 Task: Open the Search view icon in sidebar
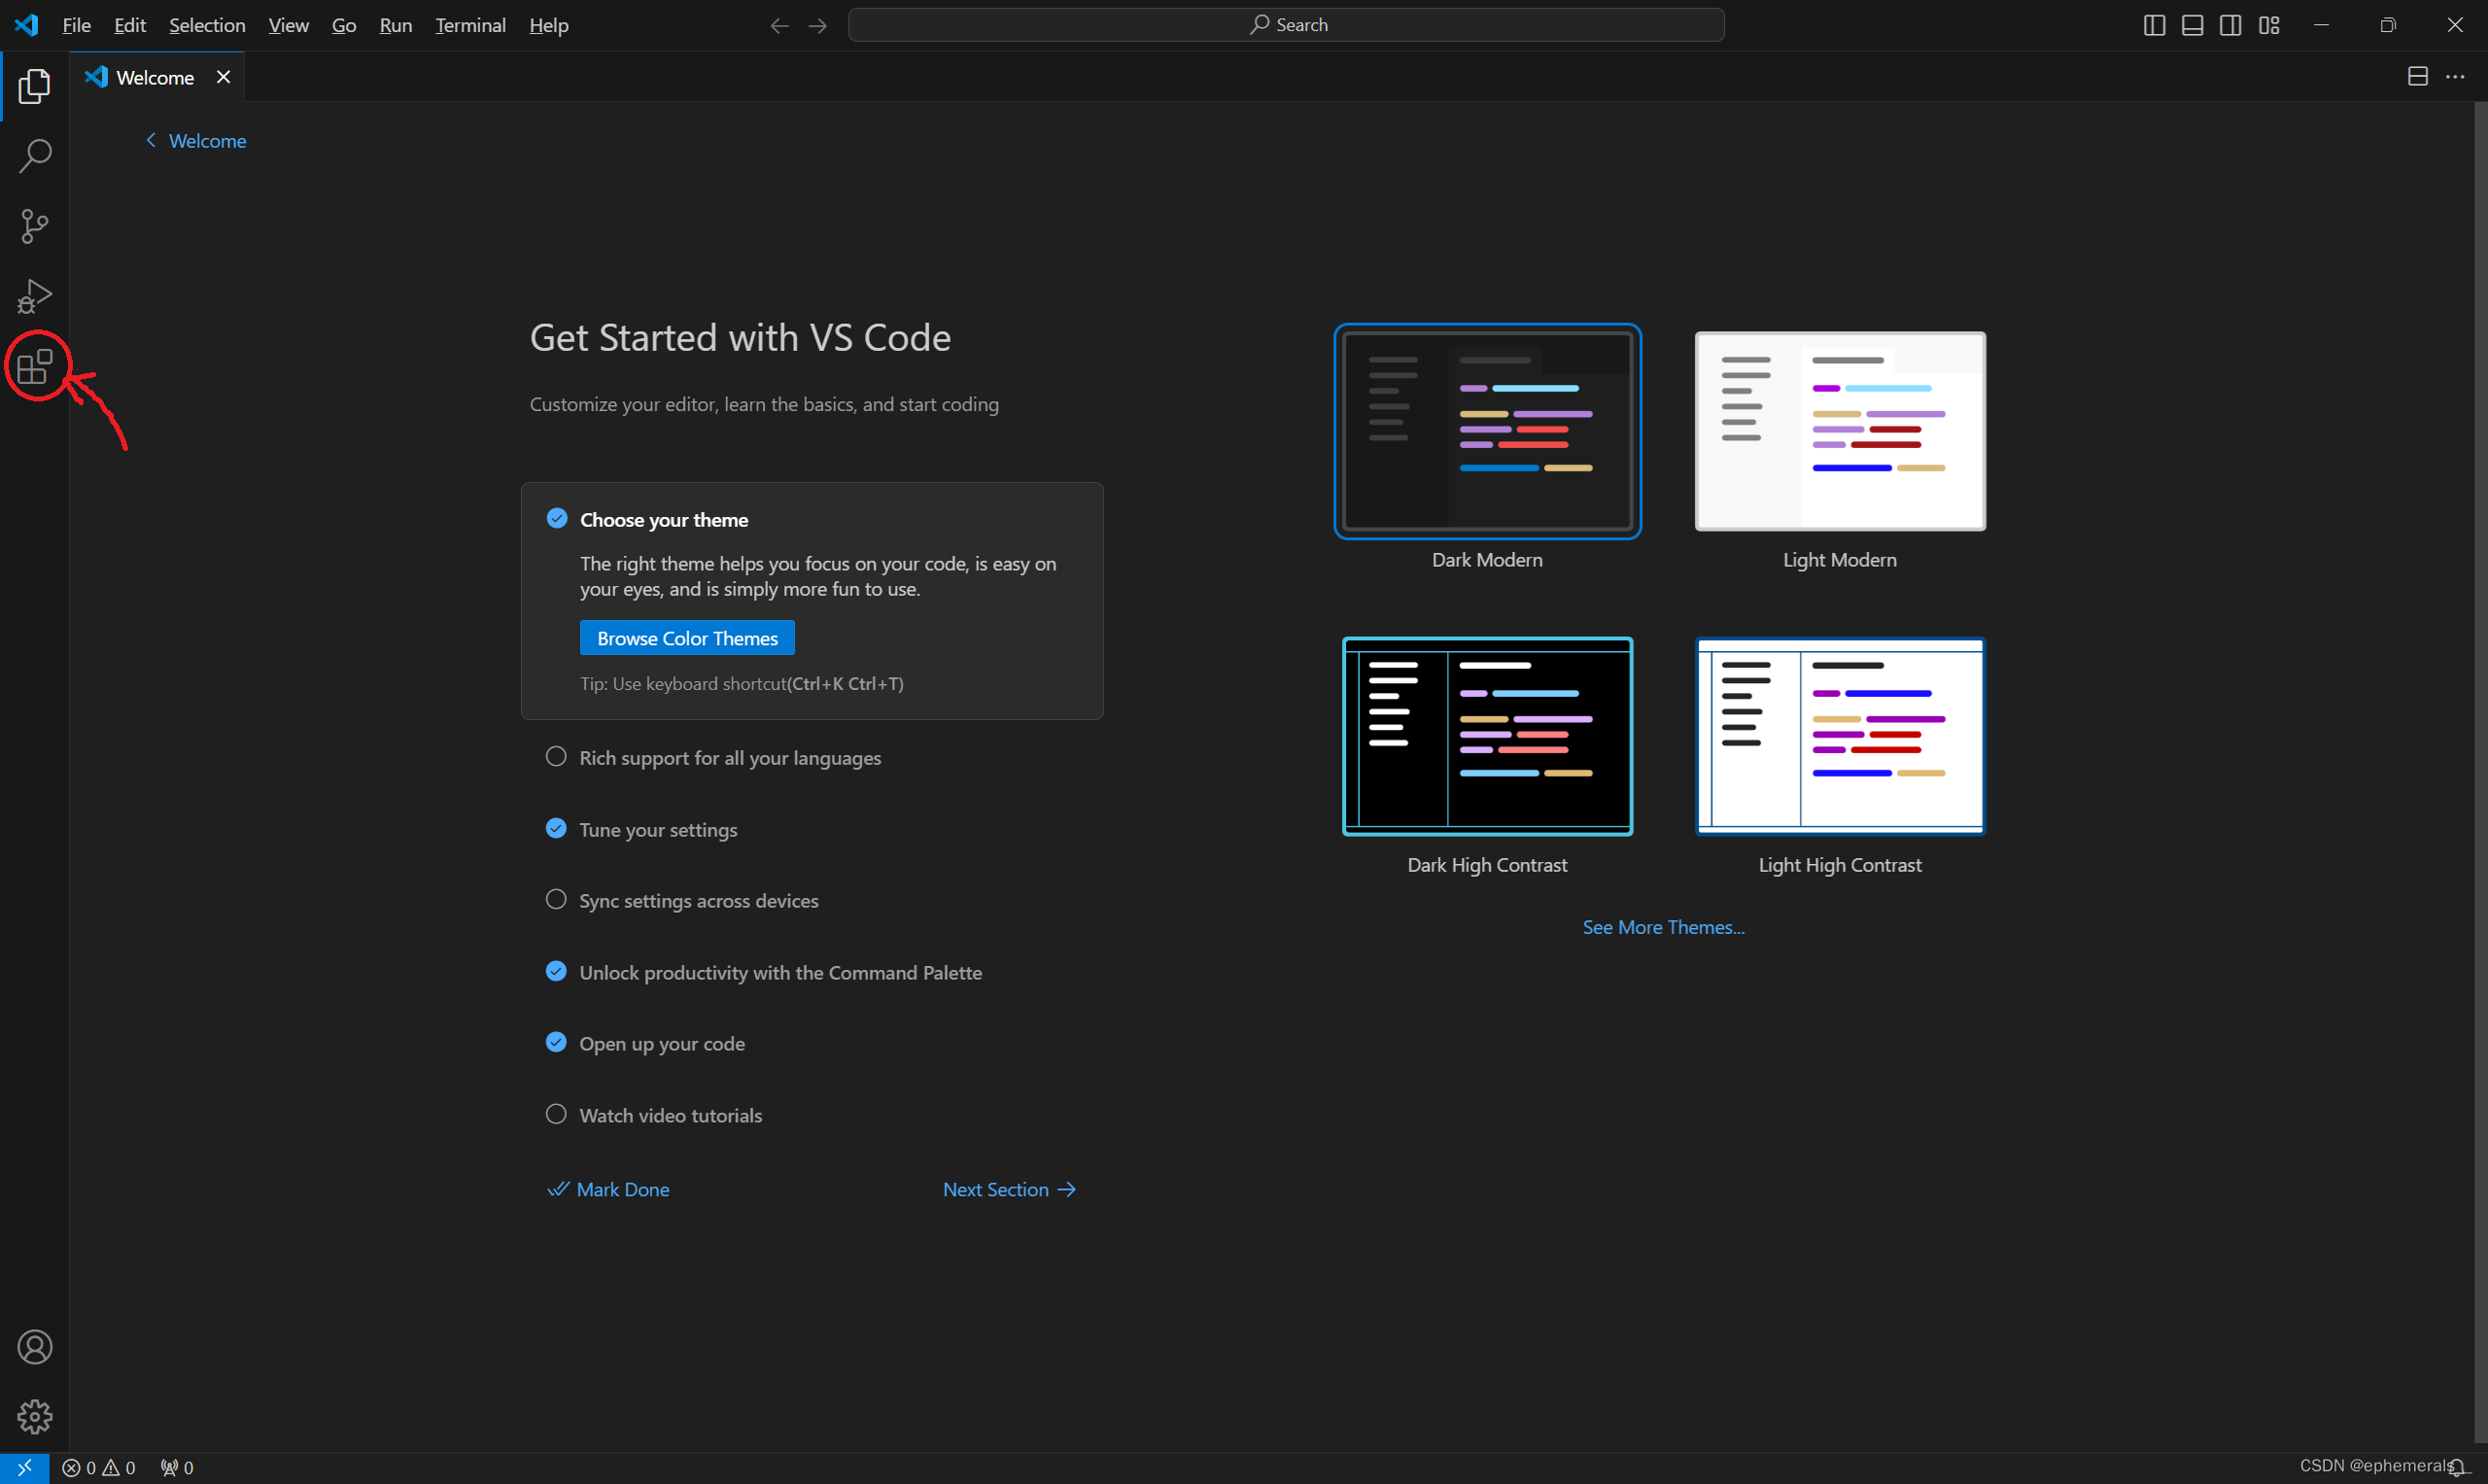click(34, 156)
